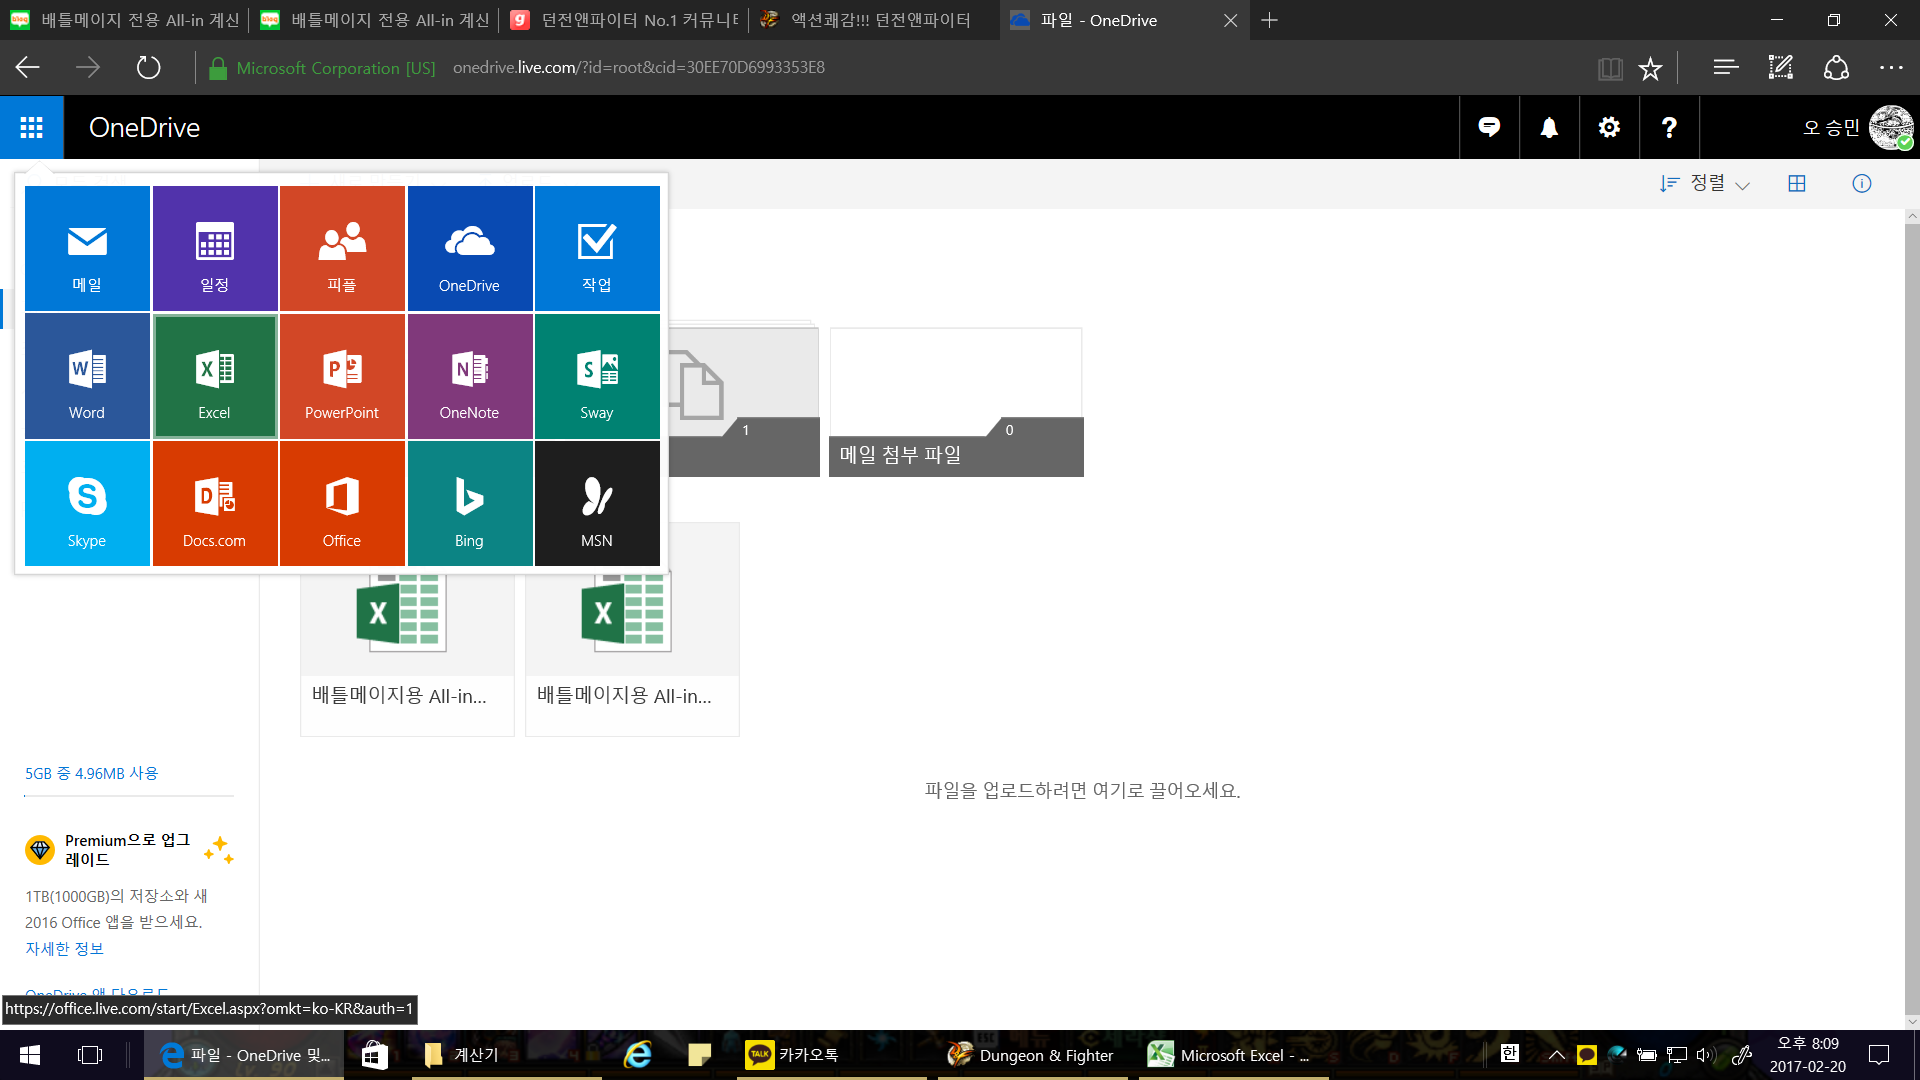Open the 메일 첨부 파일 folder
This screenshot has width=1920, height=1080.
pos(956,403)
